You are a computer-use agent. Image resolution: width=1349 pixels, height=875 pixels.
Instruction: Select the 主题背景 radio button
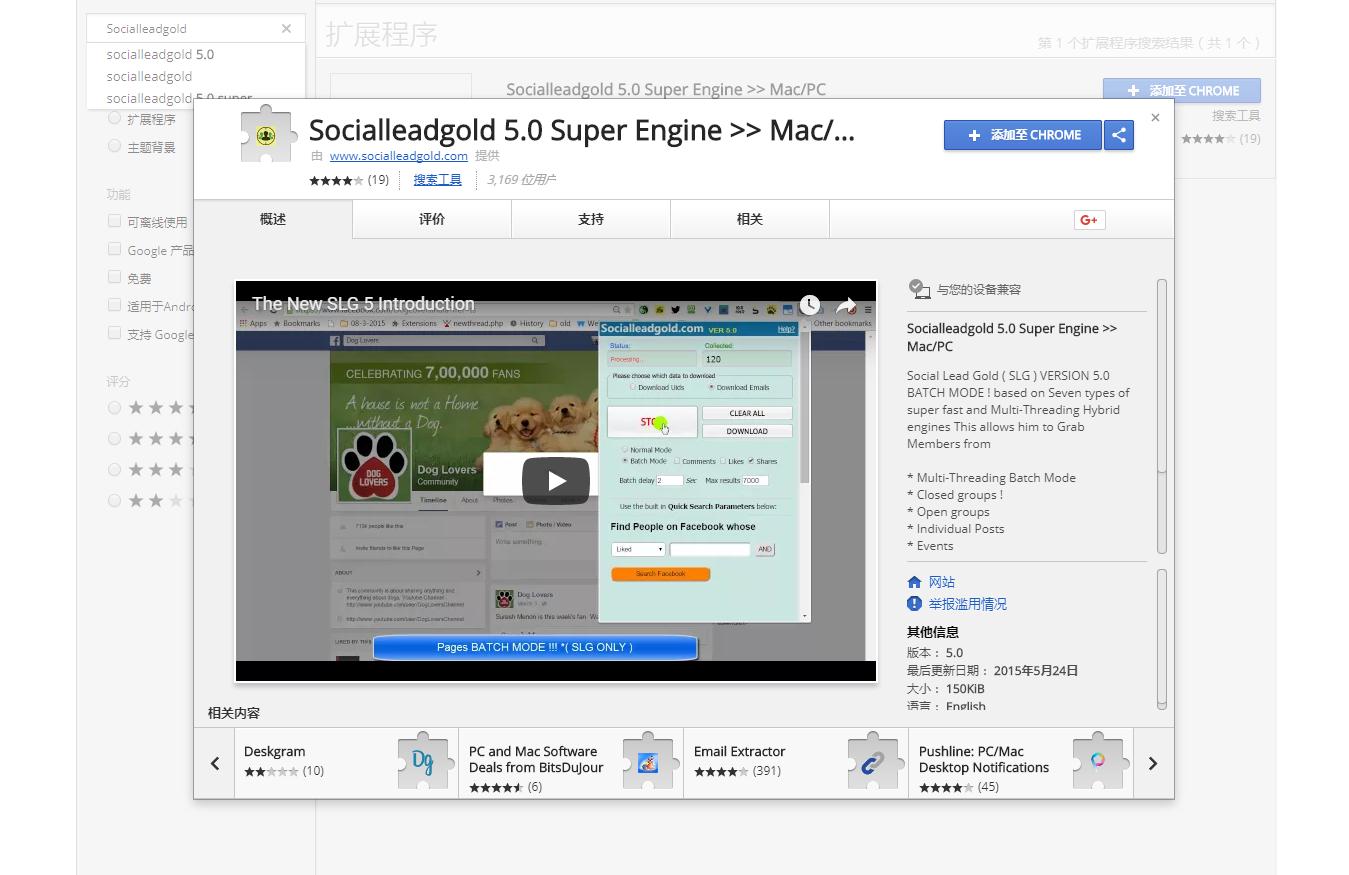point(114,147)
